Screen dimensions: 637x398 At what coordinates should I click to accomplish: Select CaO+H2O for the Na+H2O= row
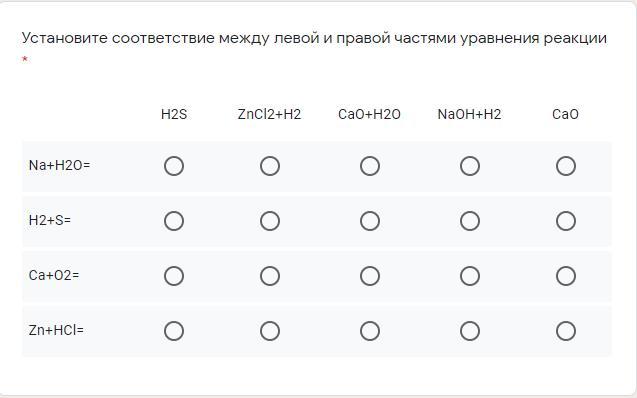[370, 166]
